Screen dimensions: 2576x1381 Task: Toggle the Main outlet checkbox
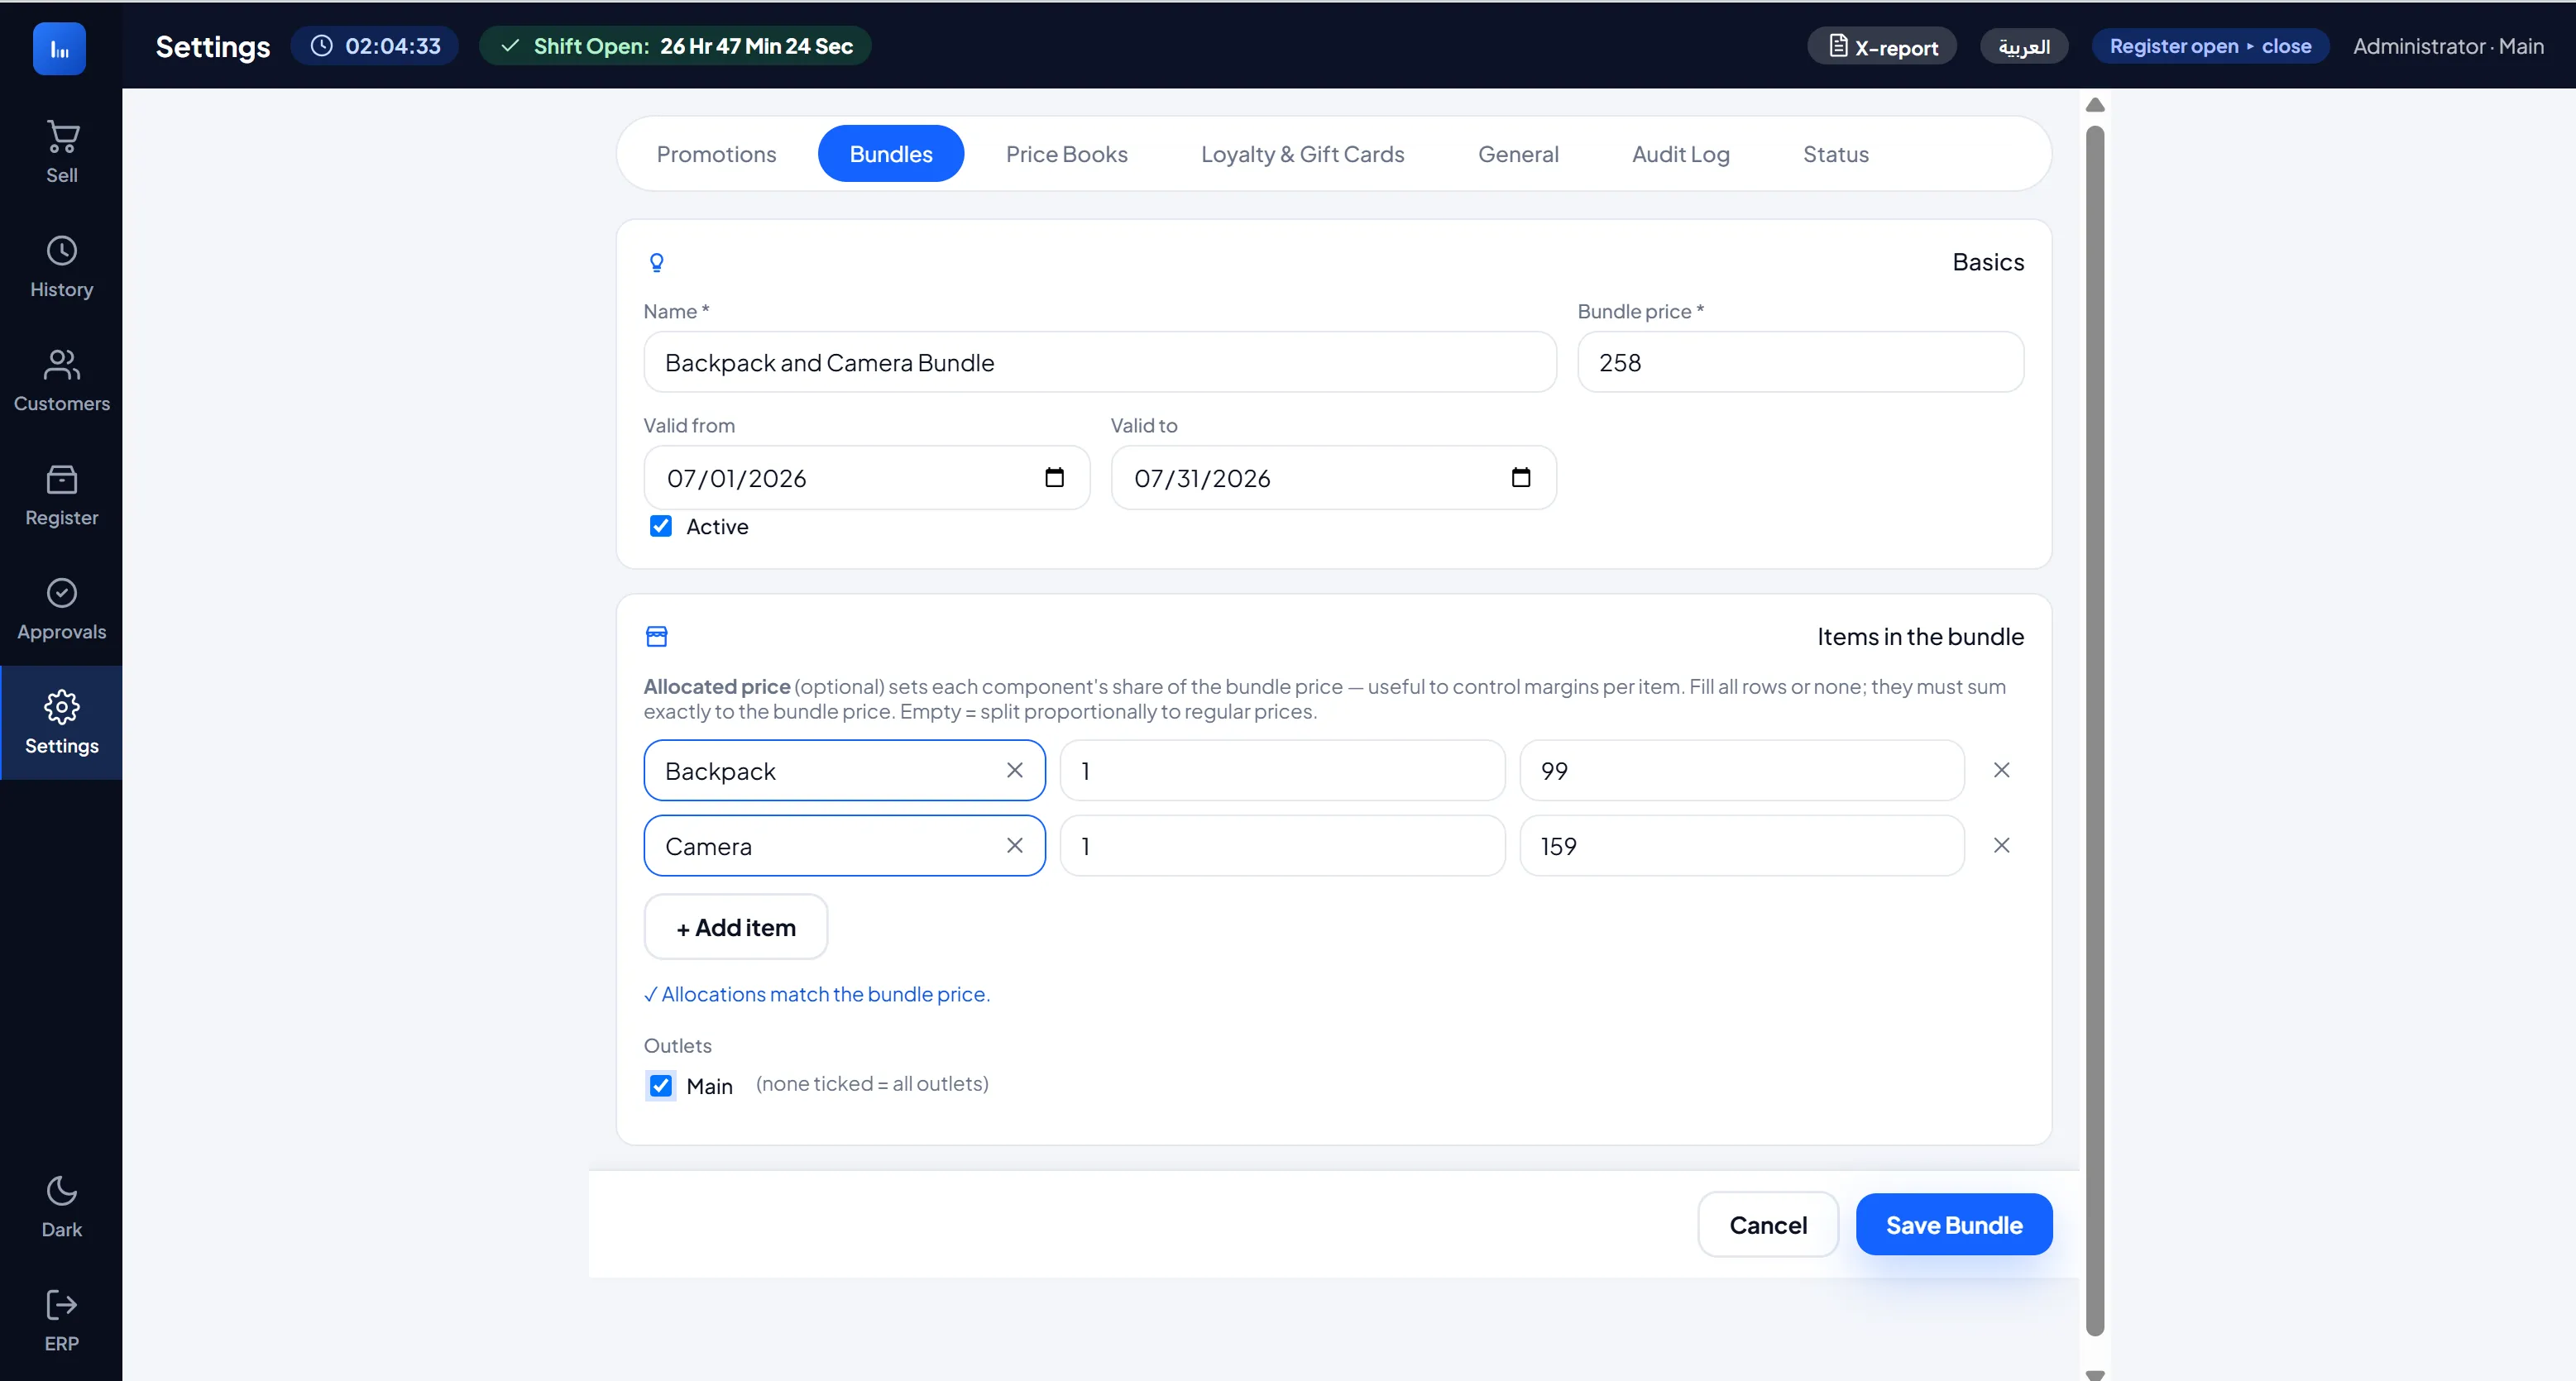[x=661, y=1085]
